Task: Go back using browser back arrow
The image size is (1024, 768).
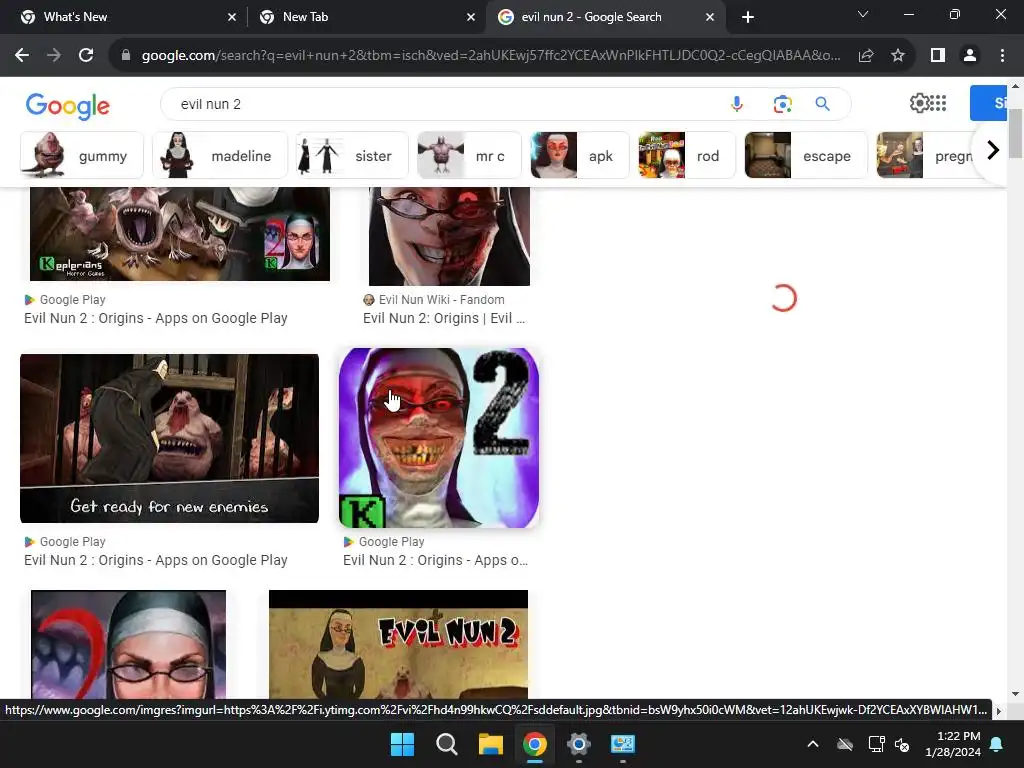Action: point(22,56)
